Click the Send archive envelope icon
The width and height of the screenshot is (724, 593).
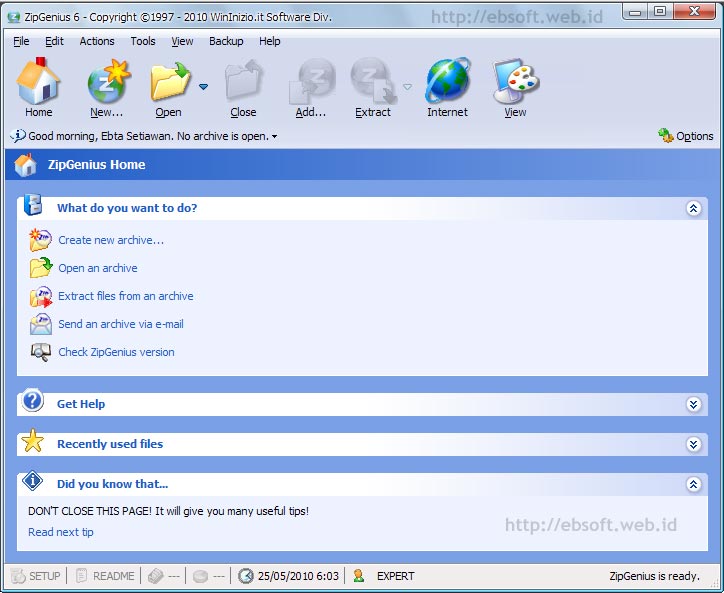(41, 324)
